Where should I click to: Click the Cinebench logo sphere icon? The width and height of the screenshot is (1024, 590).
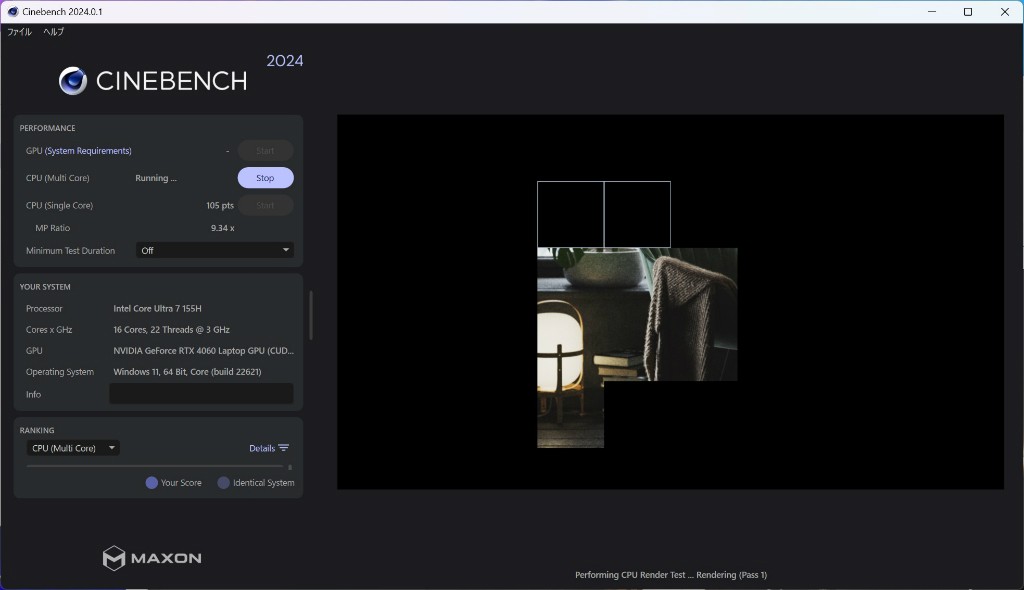(x=73, y=81)
